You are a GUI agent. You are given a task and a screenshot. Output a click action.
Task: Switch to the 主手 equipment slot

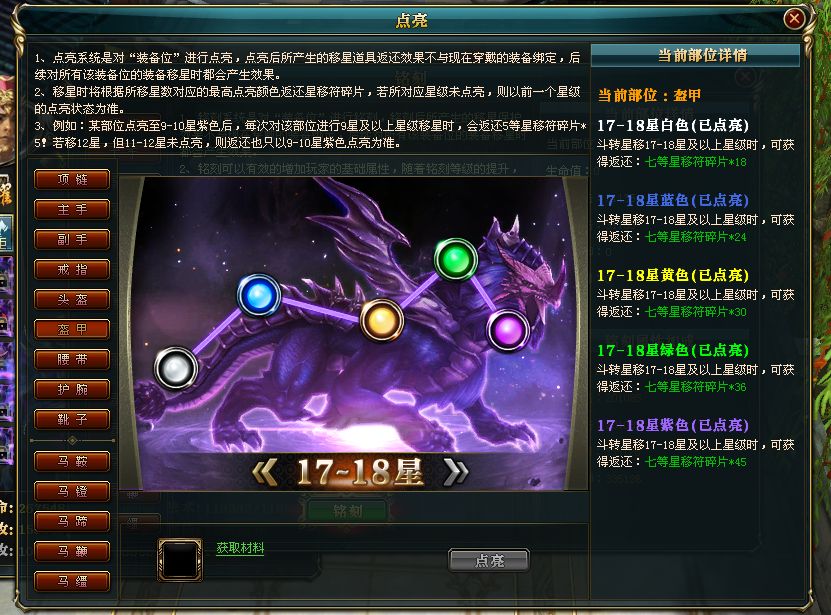72,209
